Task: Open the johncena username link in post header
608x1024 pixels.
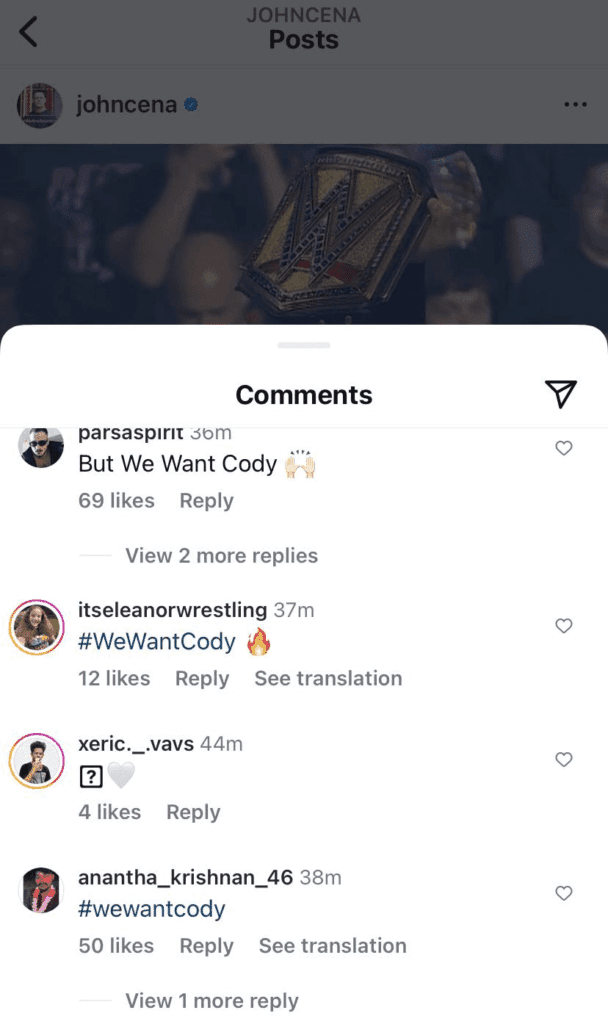Action: click(126, 105)
